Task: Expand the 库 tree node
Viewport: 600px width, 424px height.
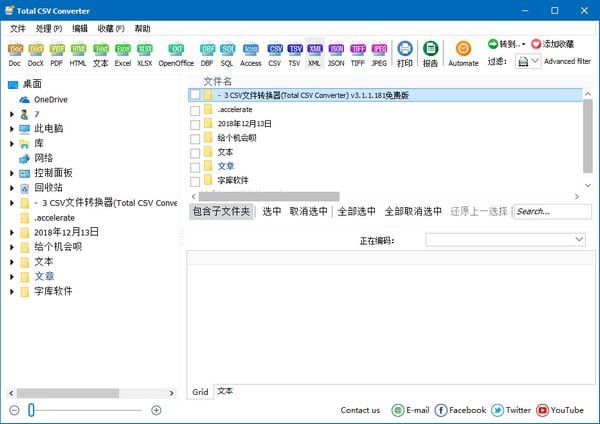Action: coord(12,144)
